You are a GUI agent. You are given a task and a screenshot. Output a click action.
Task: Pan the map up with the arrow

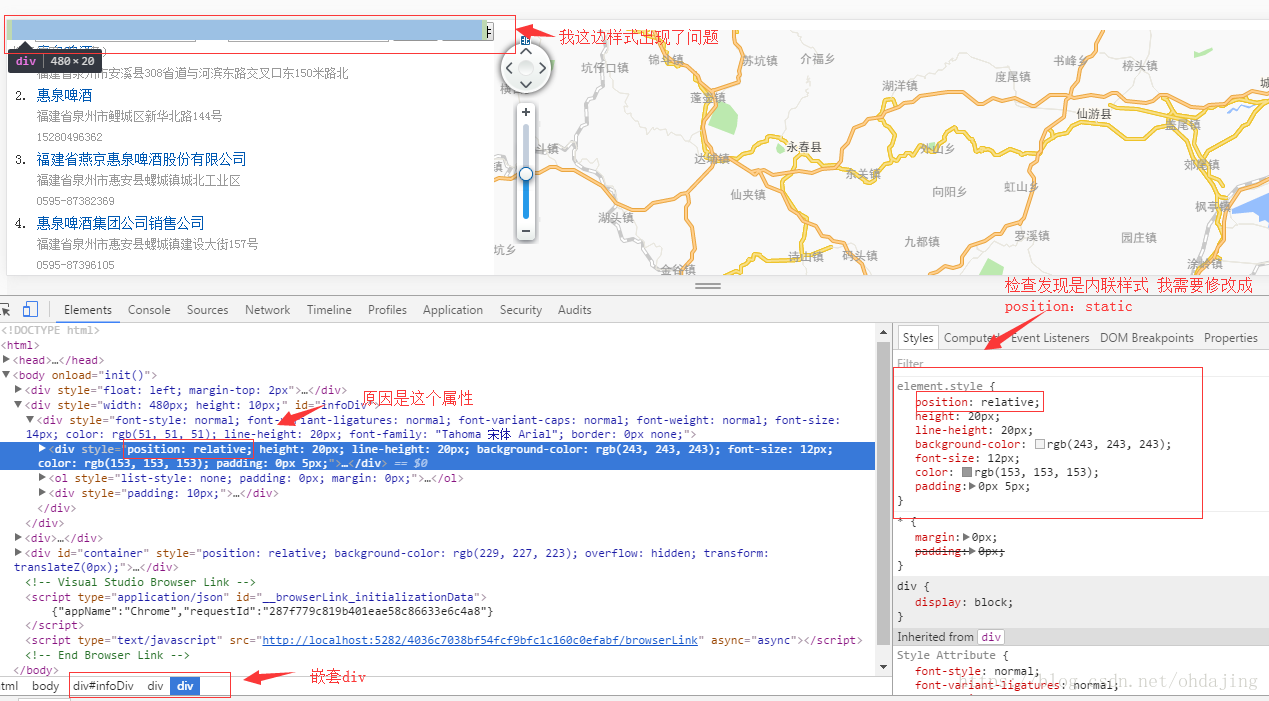526,52
